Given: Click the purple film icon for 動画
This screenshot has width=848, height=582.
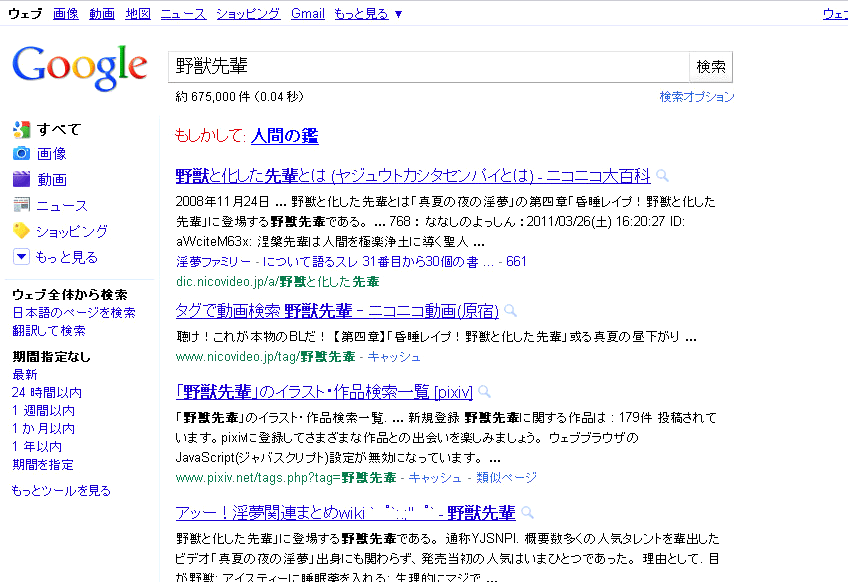Looking at the screenshot, I should click(x=22, y=179).
